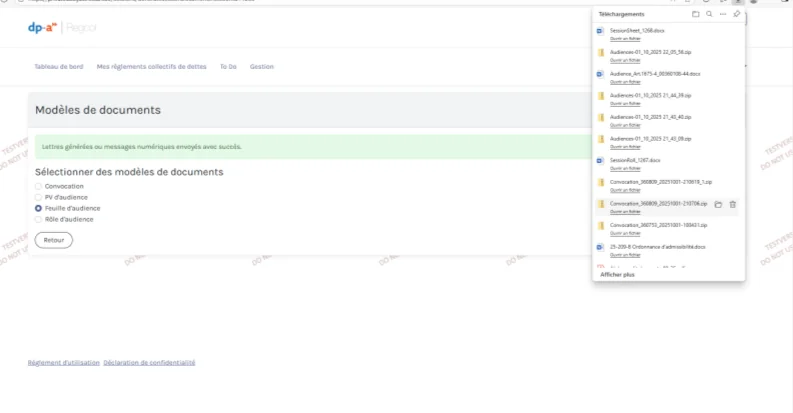Select the Convocation radio button
This screenshot has height=413, width=793.
[38, 186]
